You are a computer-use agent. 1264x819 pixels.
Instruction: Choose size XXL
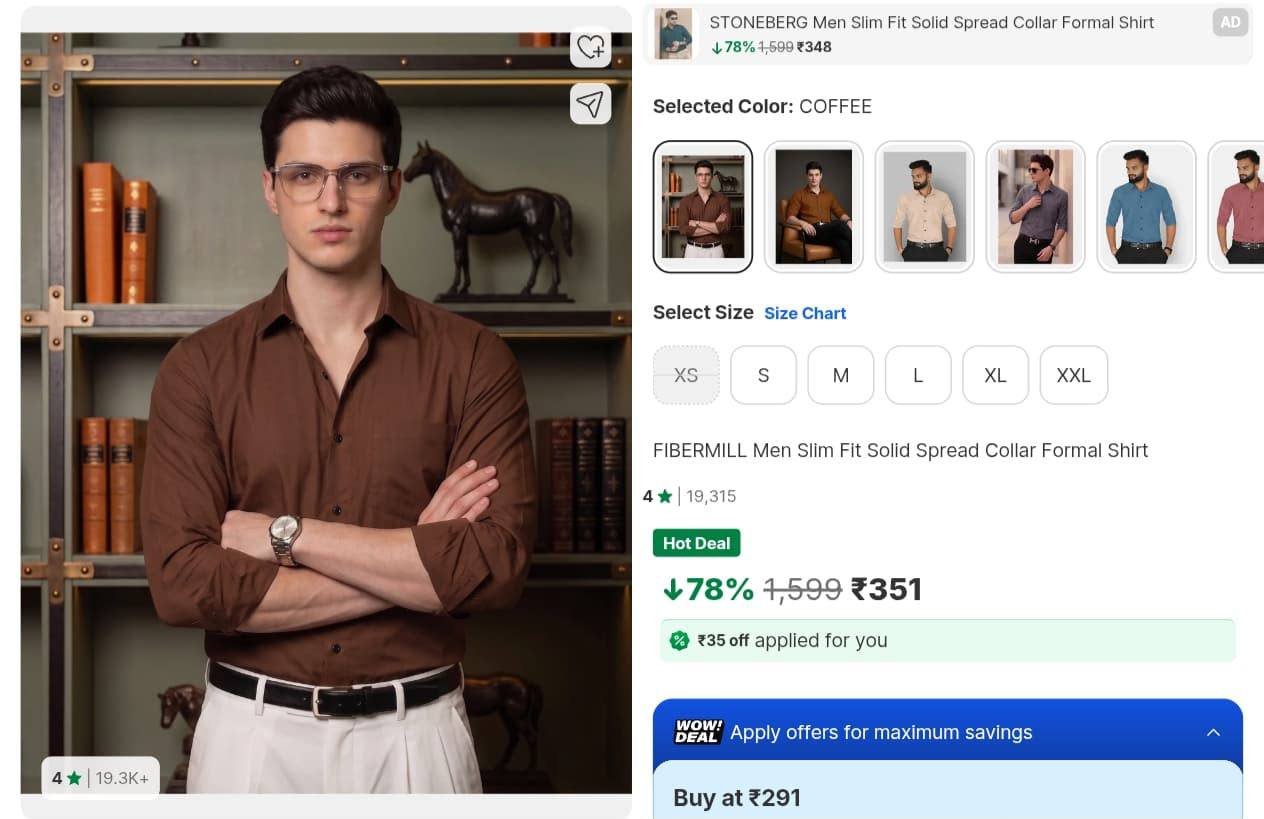[x=1074, y=375]
